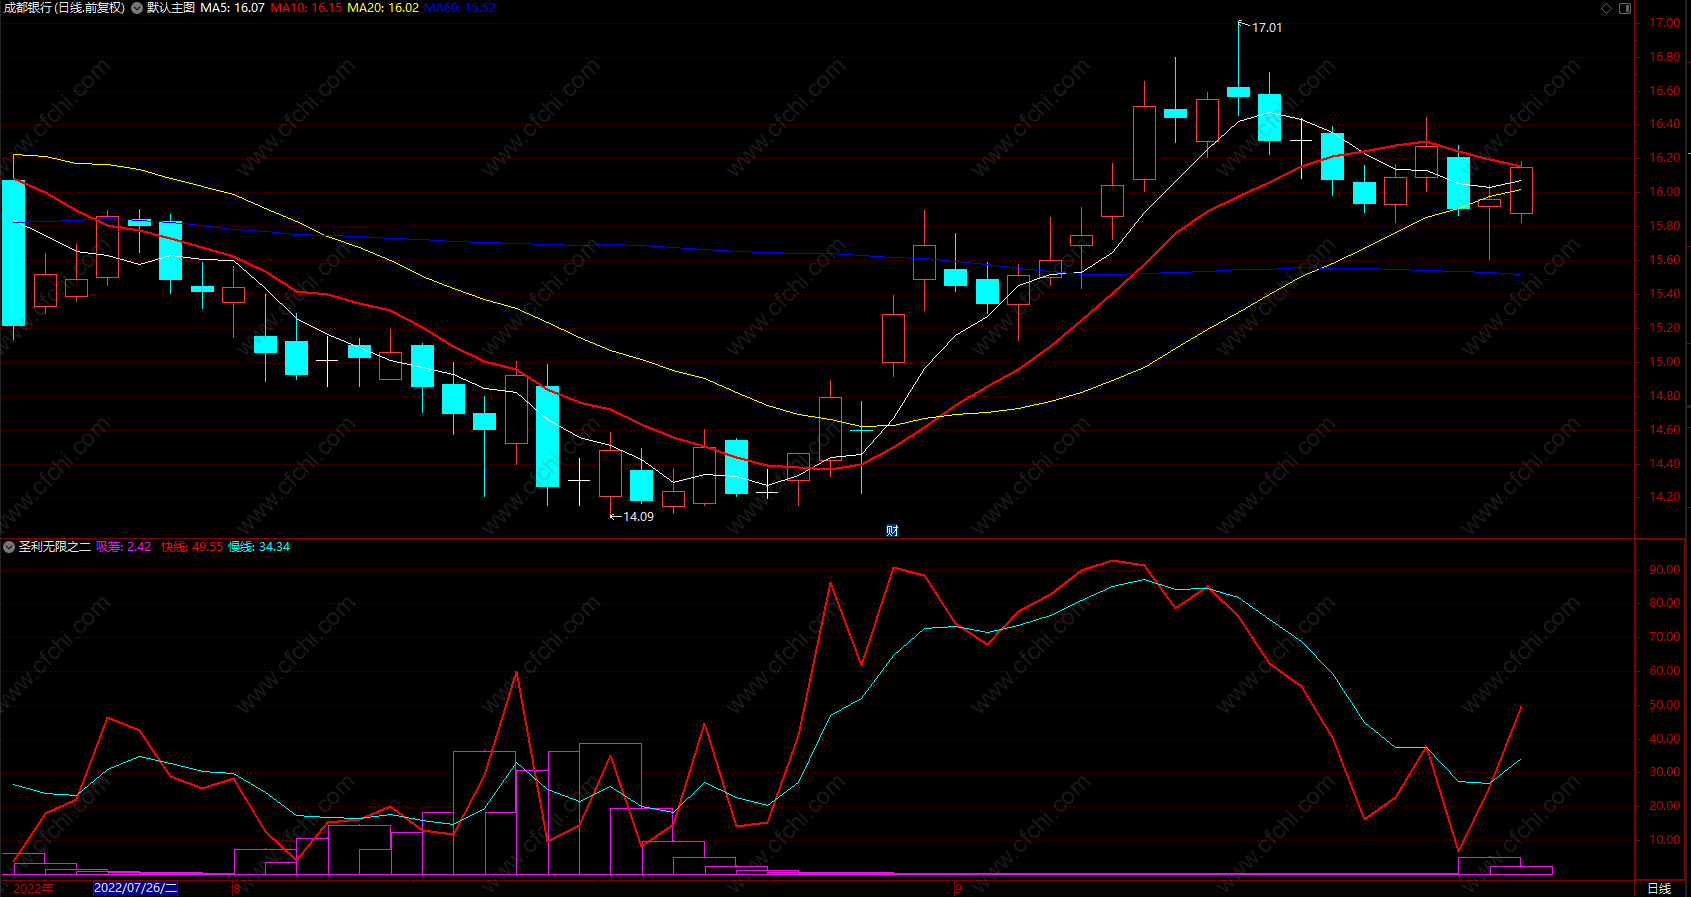This screenshot has height=897, width=1691.
Task: Click the first large cyan candlestick at left
Action: [13, 252]
